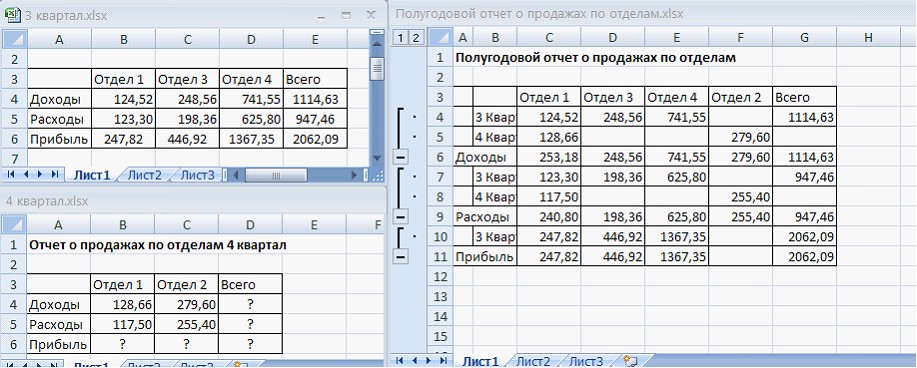Go to last sheet in Полугодовой отчет workbook
The image size is (917, 368).
(x=443, y=360)
